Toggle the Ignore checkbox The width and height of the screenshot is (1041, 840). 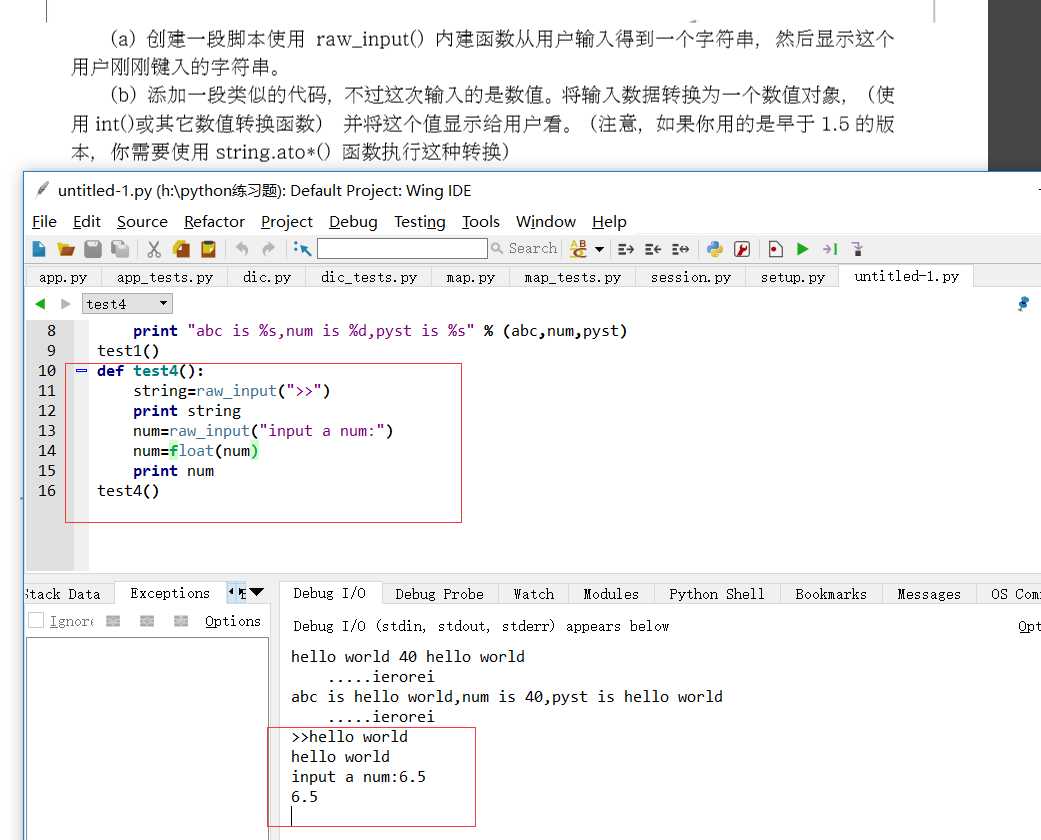(x=37, y=620)
